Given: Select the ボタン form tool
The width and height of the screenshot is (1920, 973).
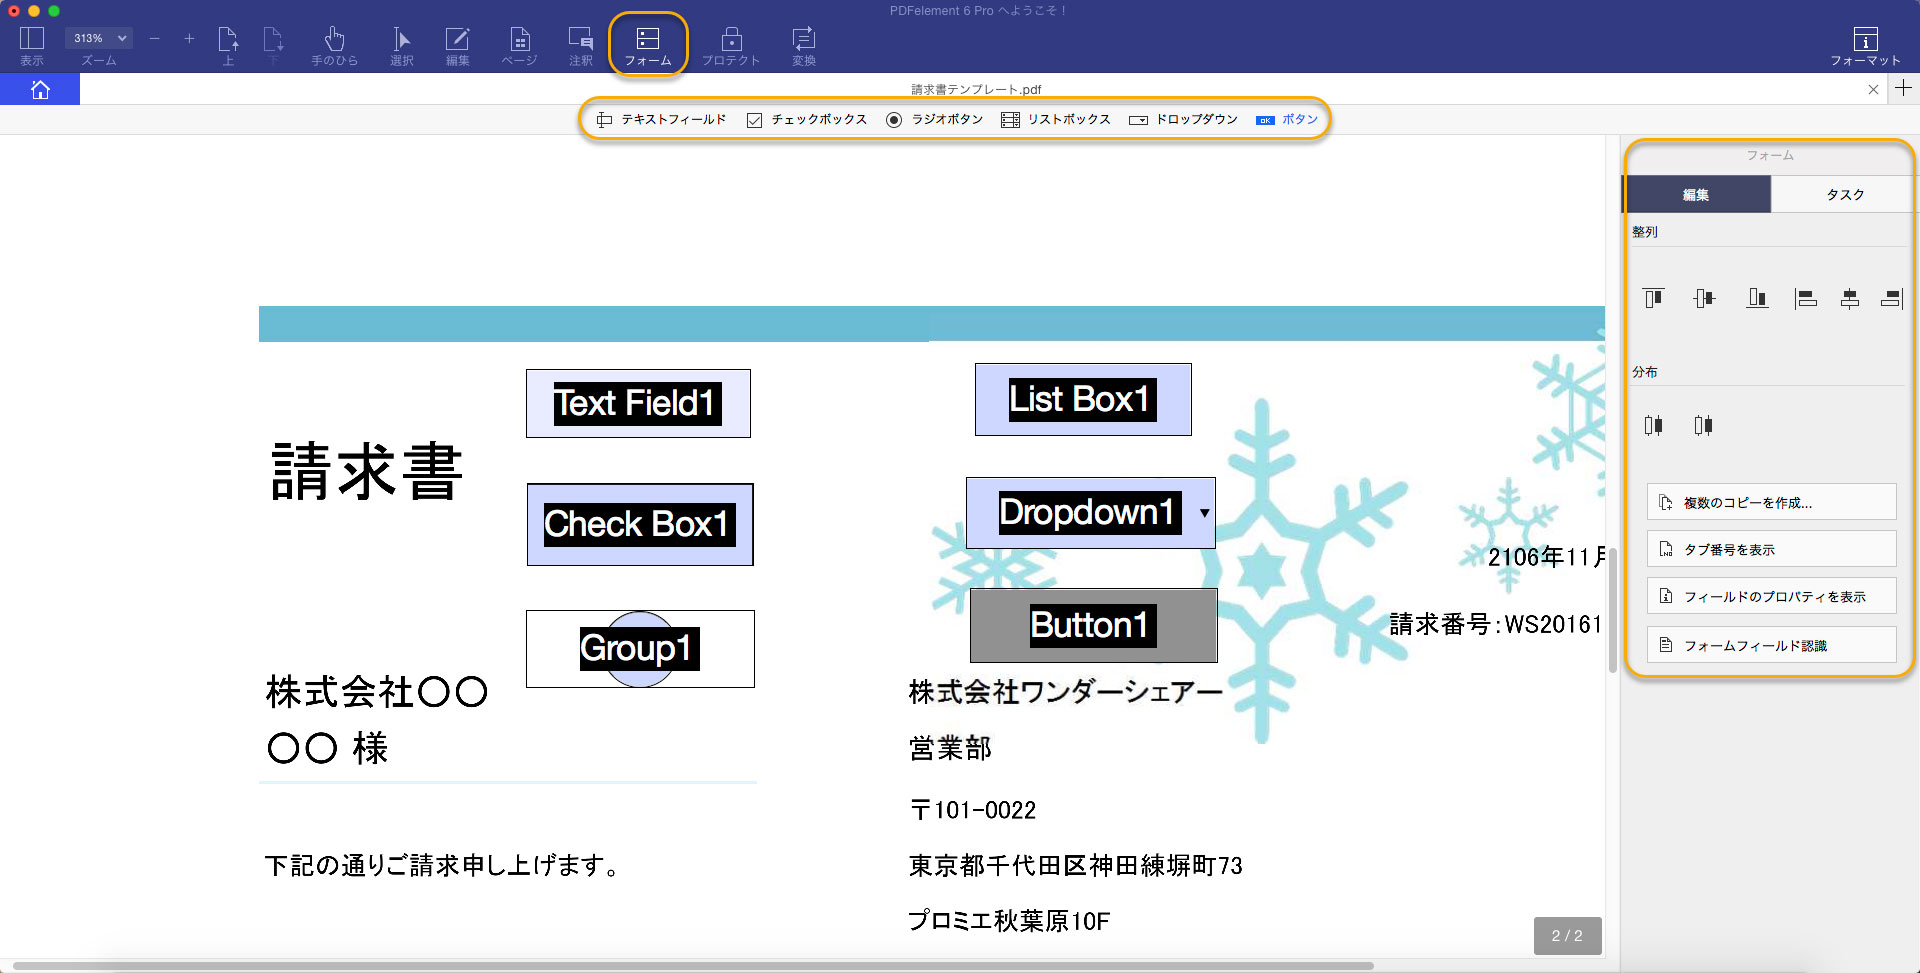Looking at the screenshot, I should tap(1287, 119).
